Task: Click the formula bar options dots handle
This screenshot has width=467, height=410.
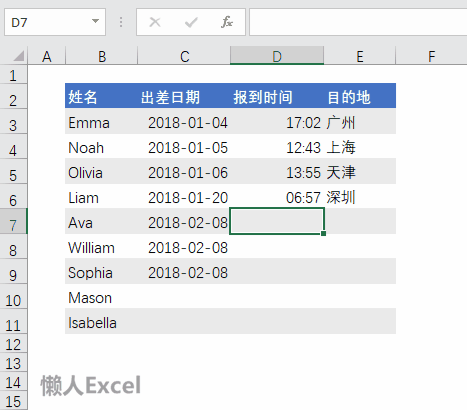Action: [x=121, y=22]
